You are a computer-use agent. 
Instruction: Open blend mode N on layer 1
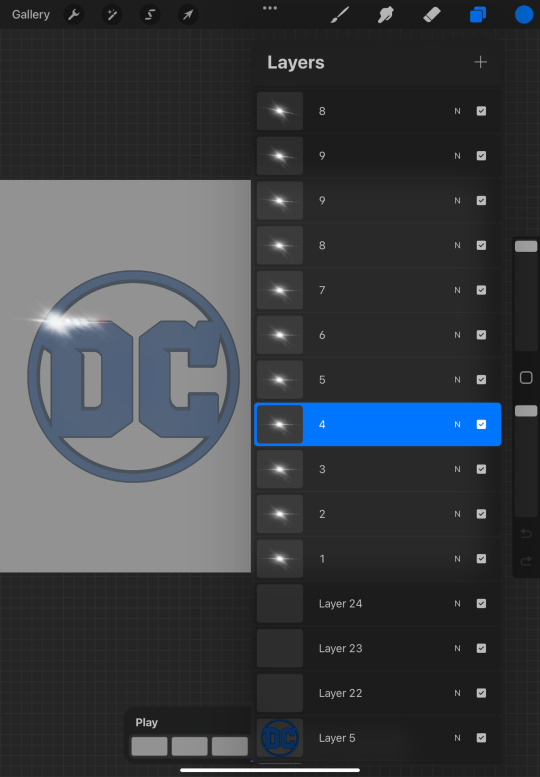tap(457, 558)
